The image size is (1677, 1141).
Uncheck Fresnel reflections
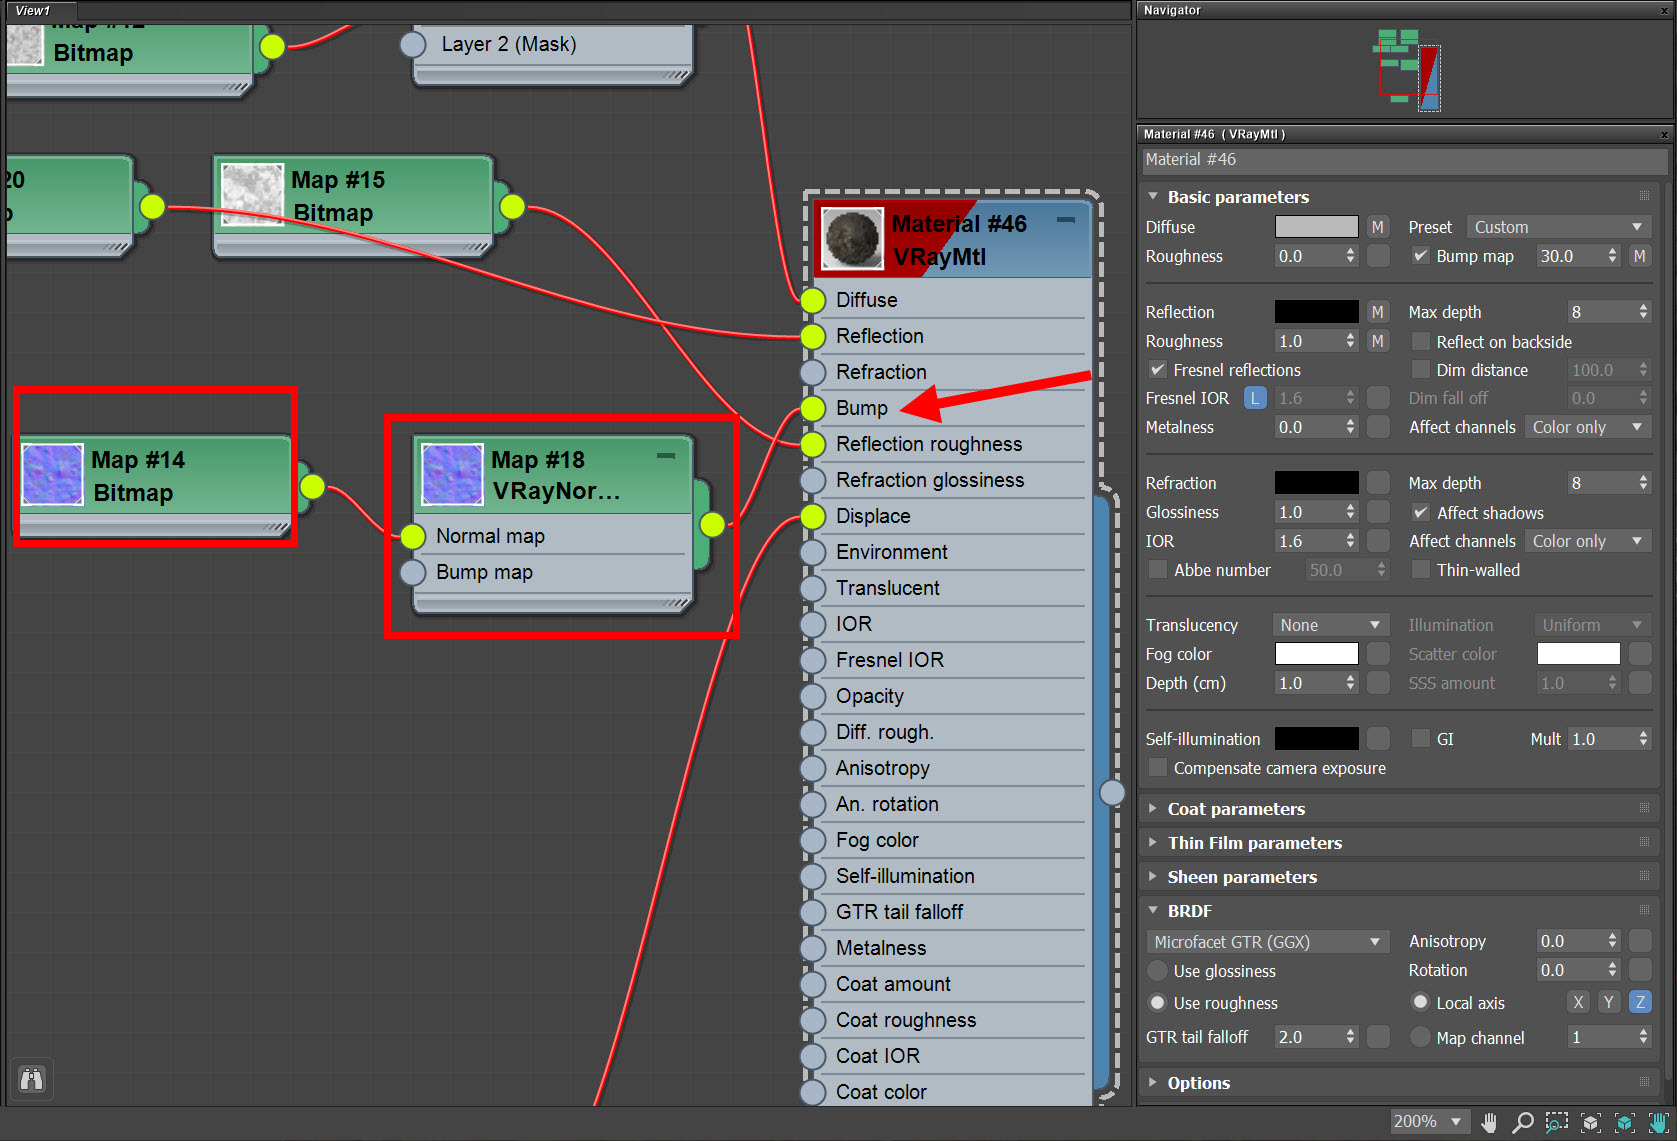[1157, 370]
